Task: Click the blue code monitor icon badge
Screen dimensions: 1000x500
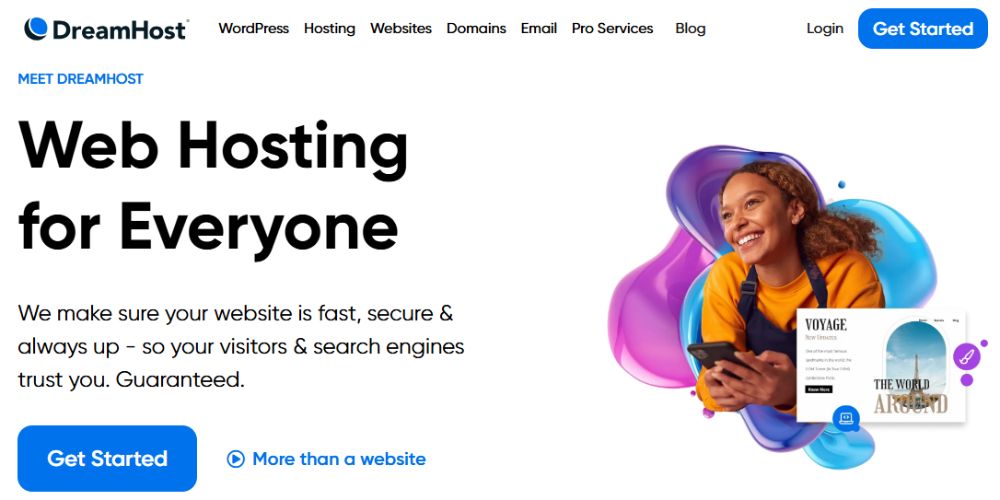Action: (x=846, y=418)
